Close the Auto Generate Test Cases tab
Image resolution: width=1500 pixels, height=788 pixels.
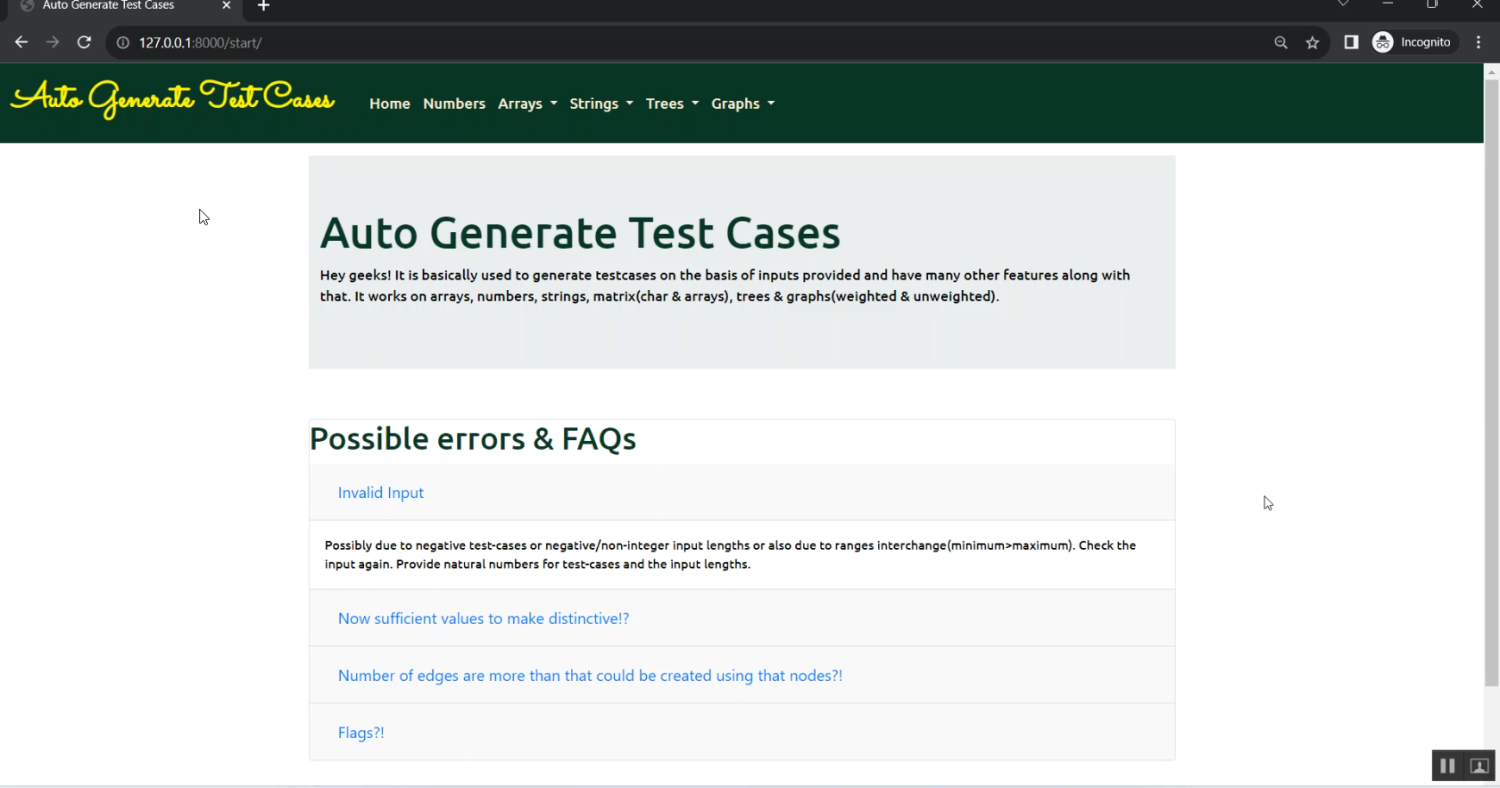click(x=226, y=6)
